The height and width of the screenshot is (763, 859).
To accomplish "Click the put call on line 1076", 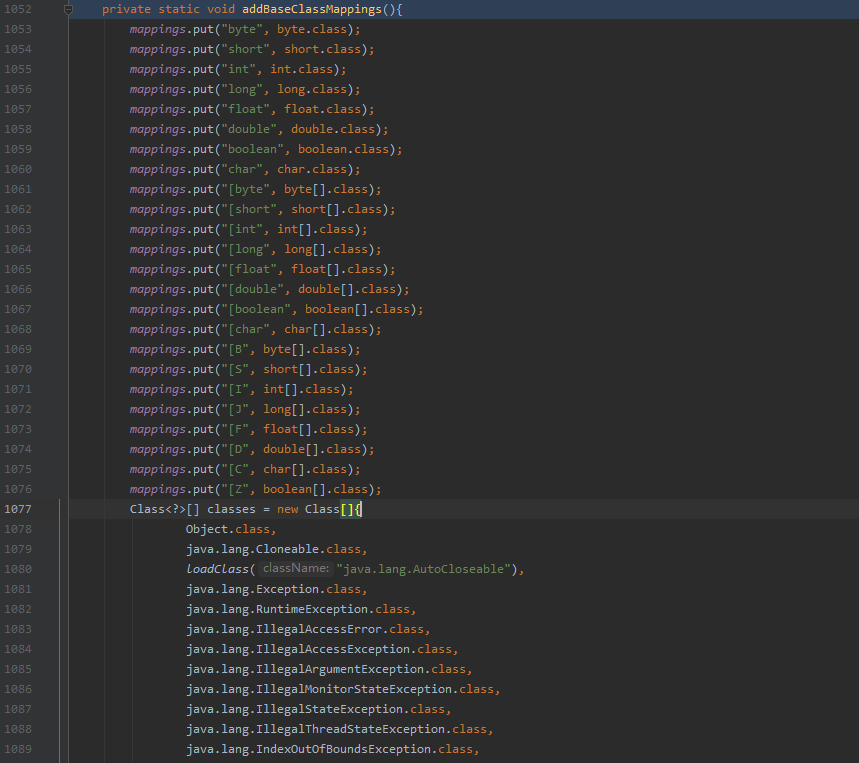I will click(203, 489).
